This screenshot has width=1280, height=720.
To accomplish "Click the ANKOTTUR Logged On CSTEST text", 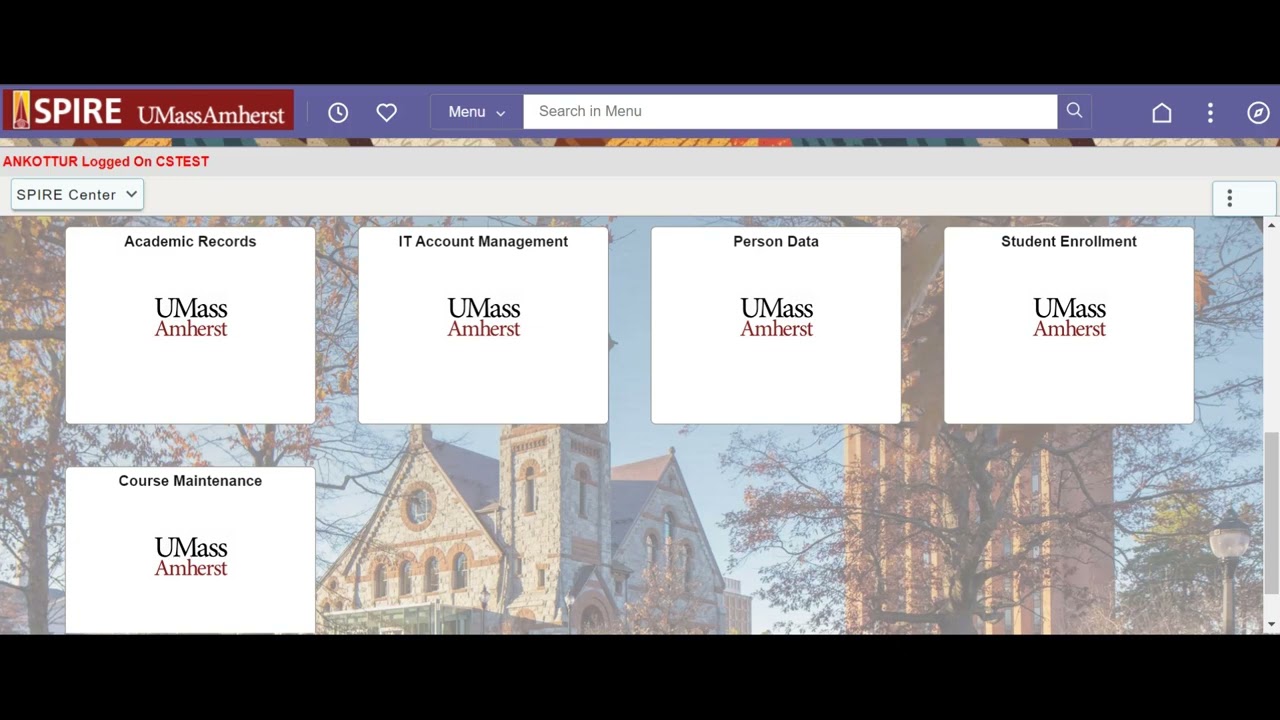I will pyautogui.click(x=106, y=161).
